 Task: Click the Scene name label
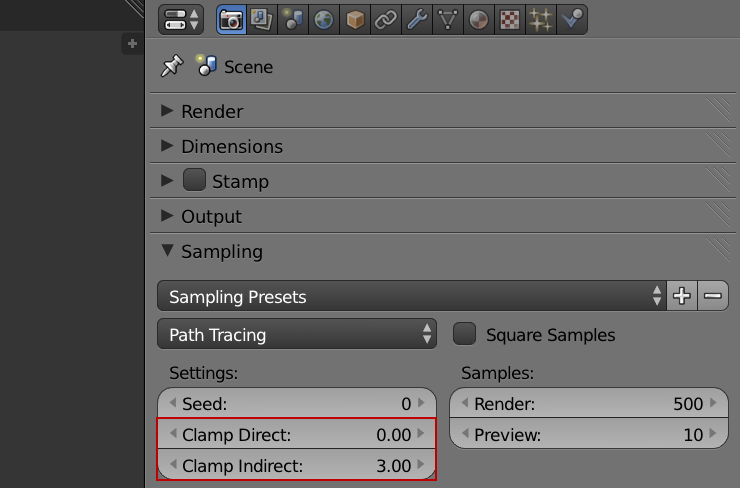(248, 67)
